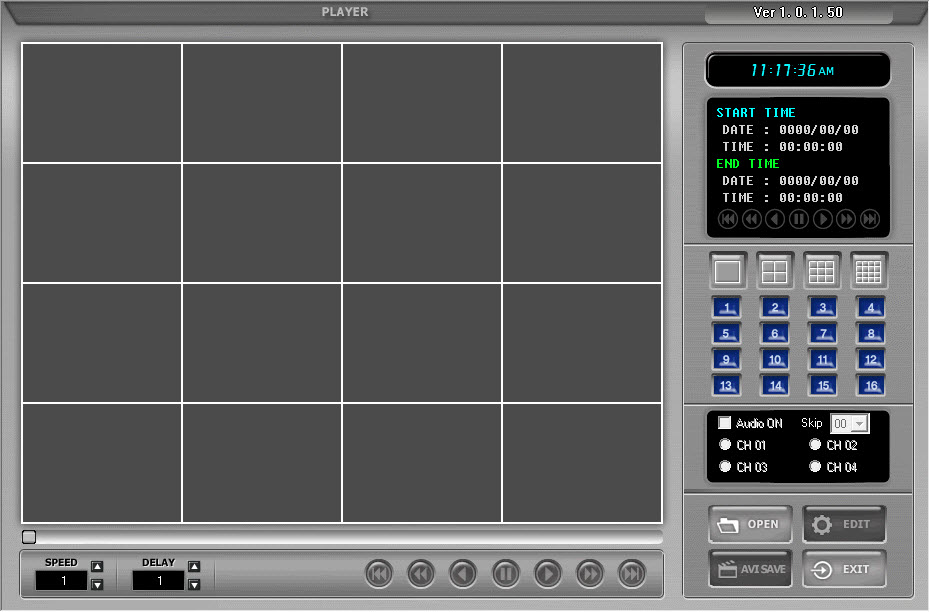Select camera channel 7 button
This screenshot has height=612, width=930.
click(822, 334)
